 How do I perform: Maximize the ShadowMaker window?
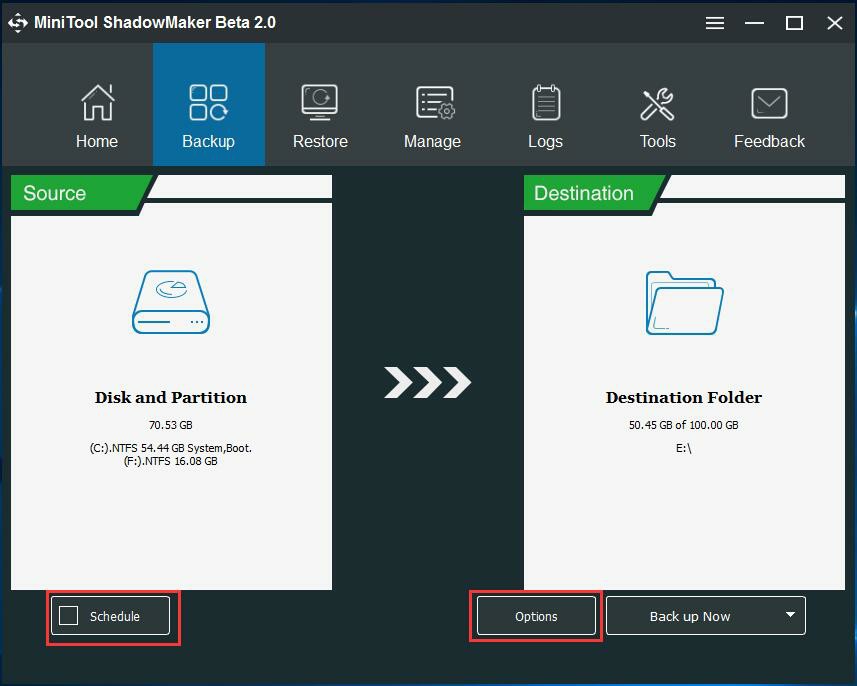794,23
